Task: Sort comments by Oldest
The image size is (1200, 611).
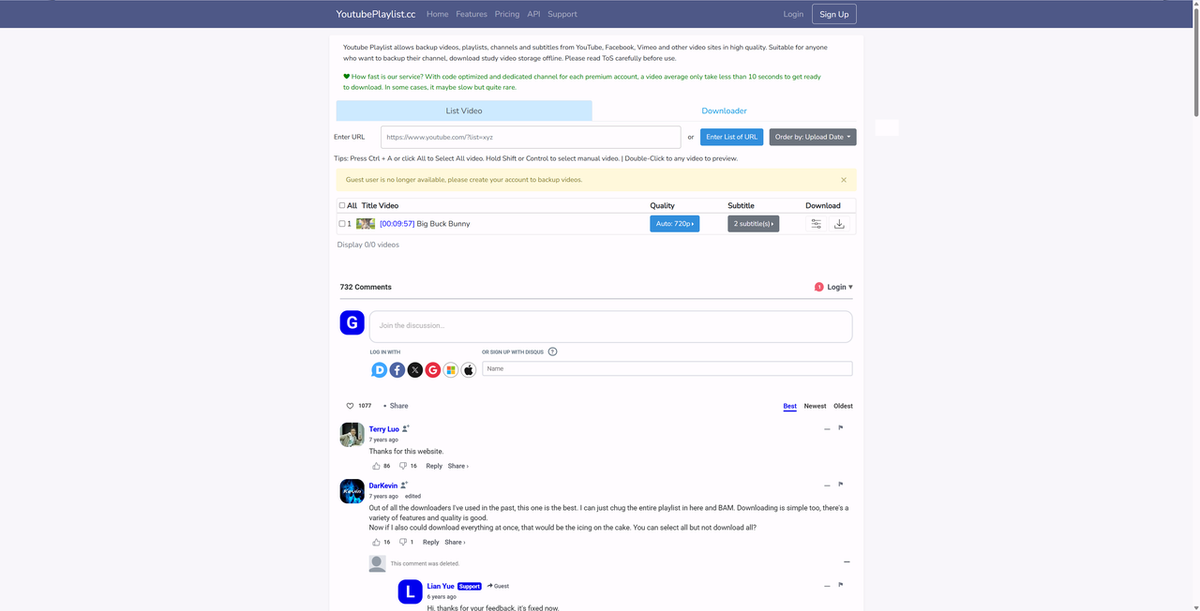Action: coord(843,406)
